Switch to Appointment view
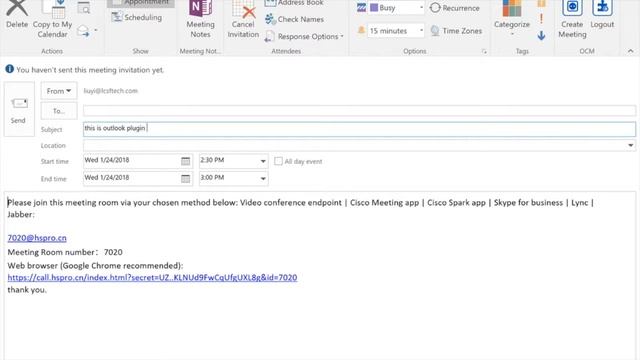Screen dimensions: 640x360 (x=141, y=3)
